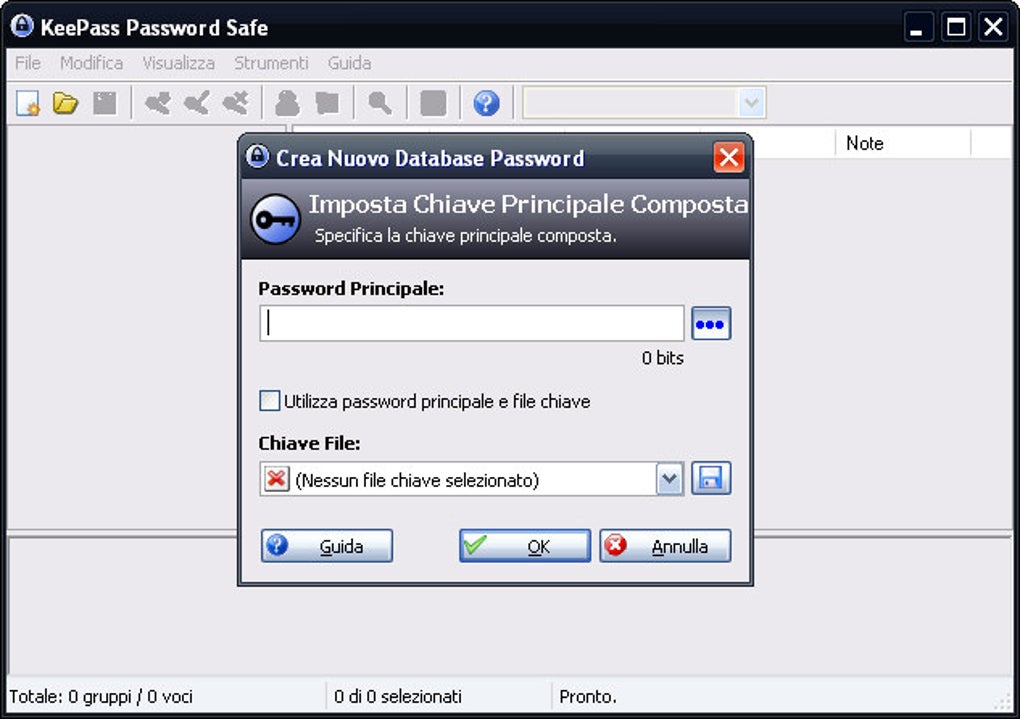Click the grayed Save floppy toolbar icon
This screenshot has height=719, width=1020.
(105, 103)
